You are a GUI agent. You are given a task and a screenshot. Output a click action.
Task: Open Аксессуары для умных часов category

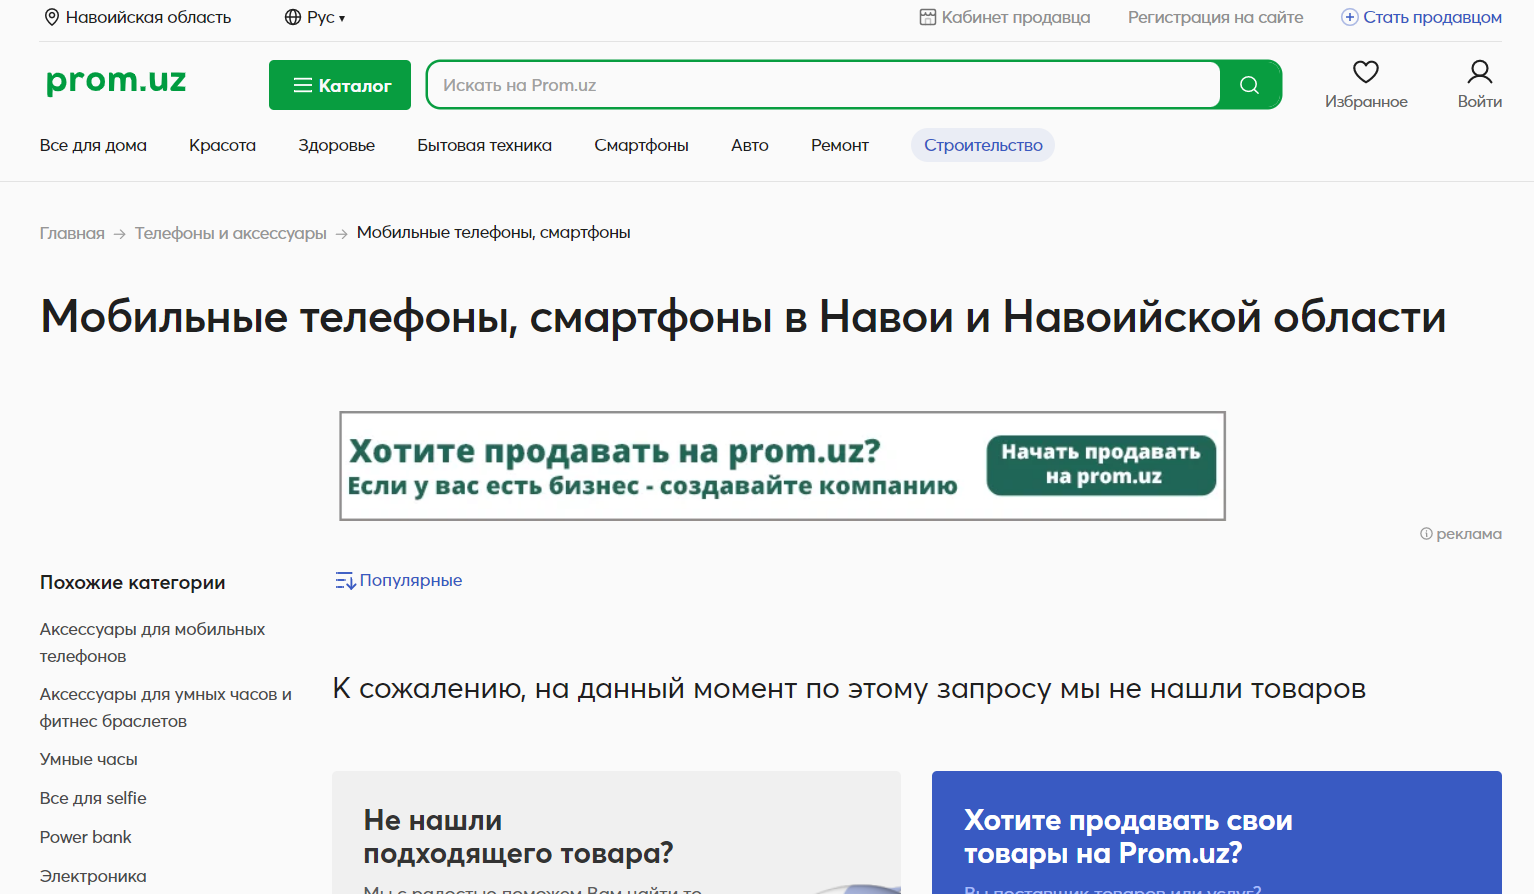(x=166, y=708)
